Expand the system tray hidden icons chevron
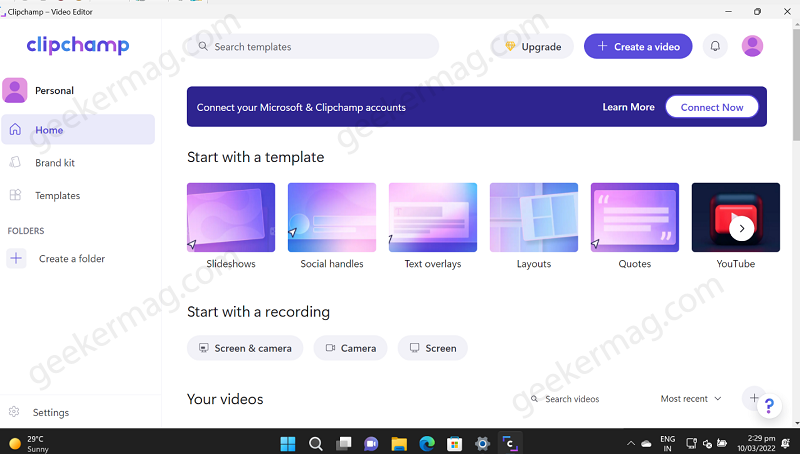This screenshot has width=800, height=454. 631,443
